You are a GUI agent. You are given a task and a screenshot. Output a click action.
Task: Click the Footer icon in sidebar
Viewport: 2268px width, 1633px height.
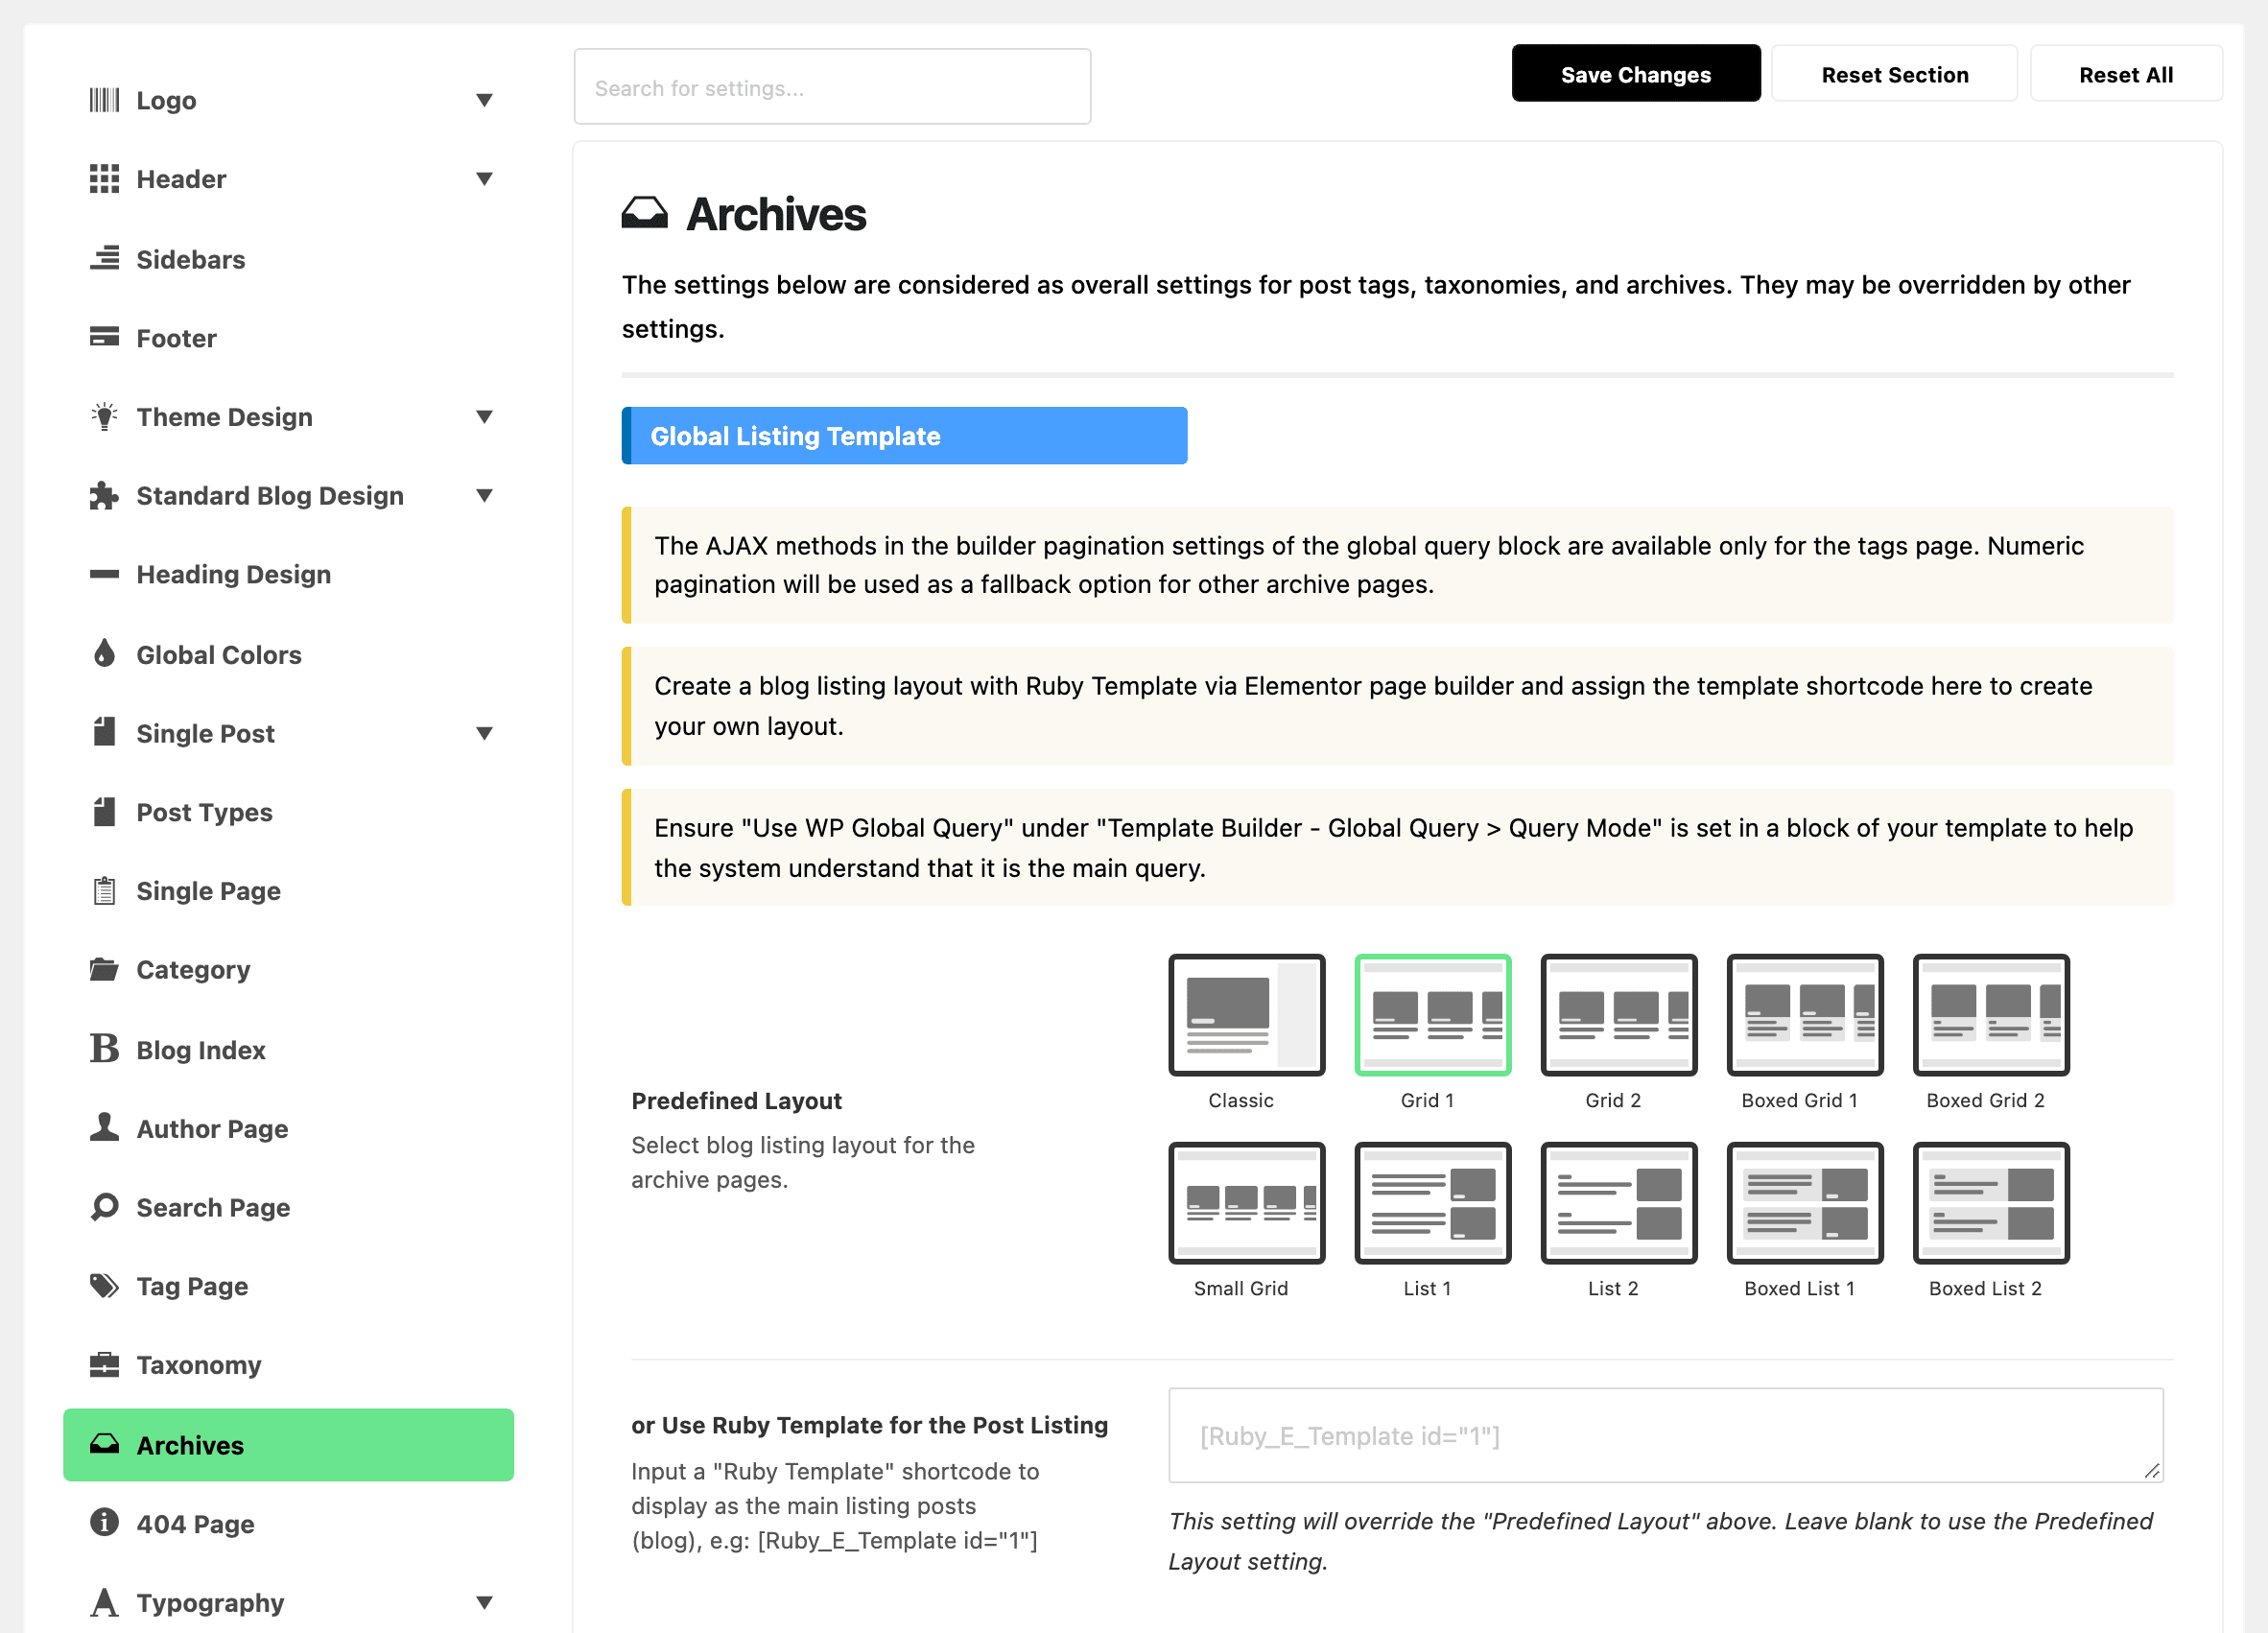point(104,337)
